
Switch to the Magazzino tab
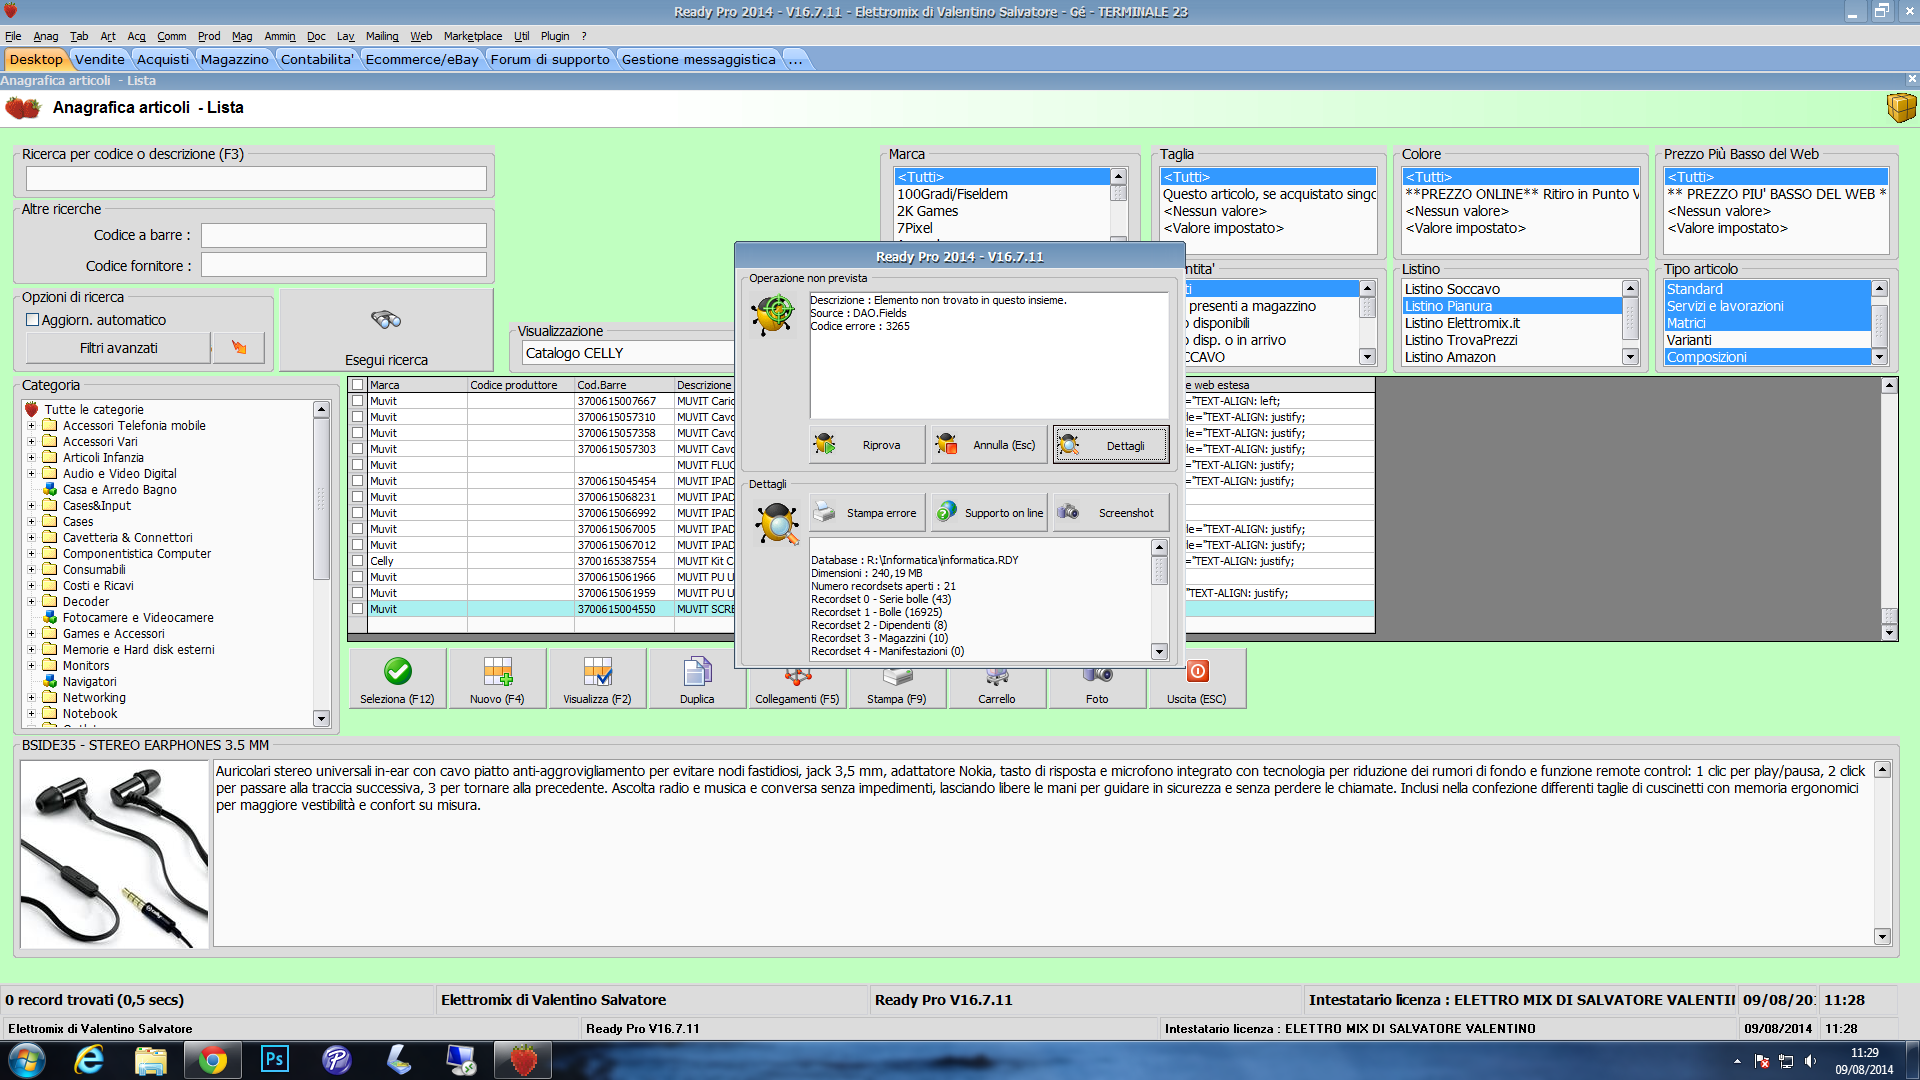(234, 59)
